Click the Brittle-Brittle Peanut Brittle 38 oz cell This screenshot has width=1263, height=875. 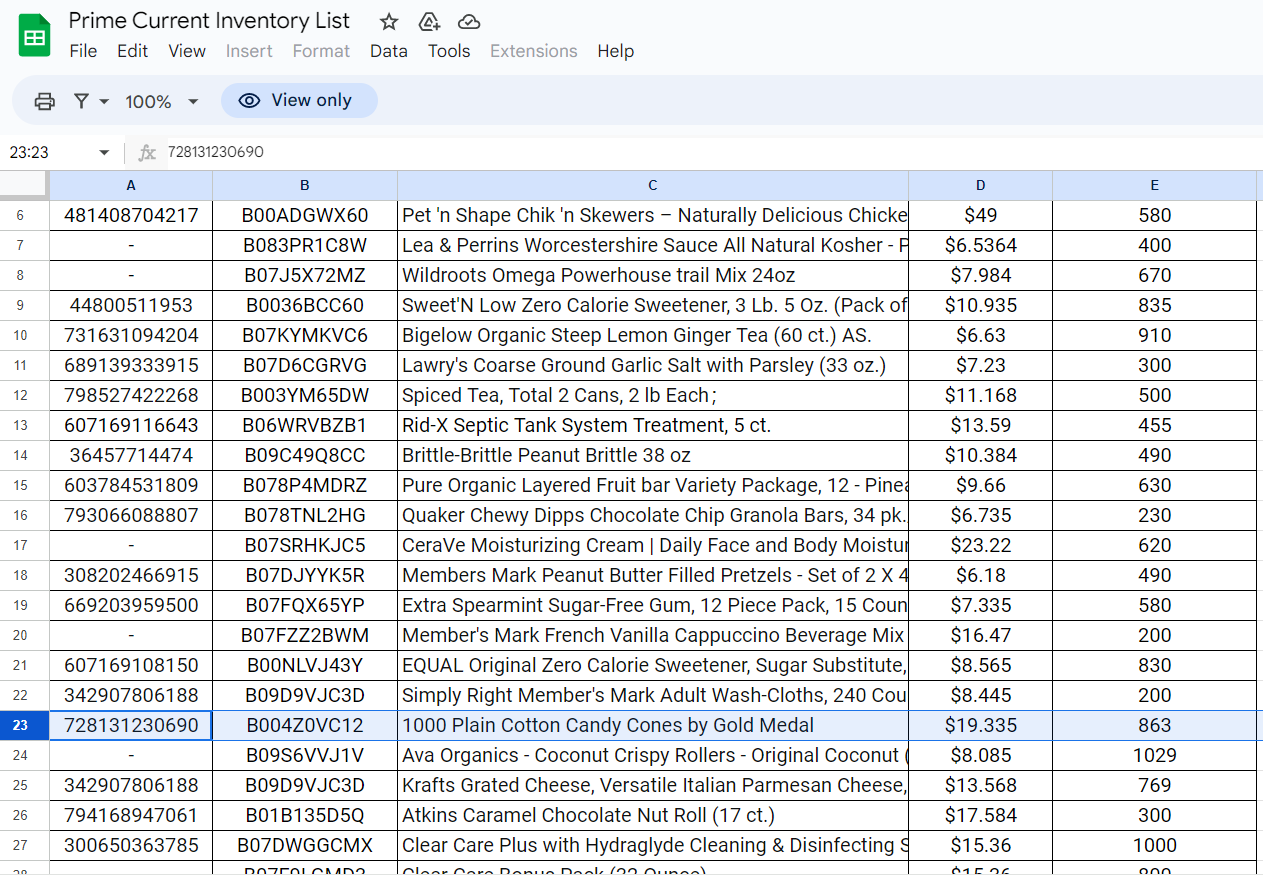(x=653, y=455)
